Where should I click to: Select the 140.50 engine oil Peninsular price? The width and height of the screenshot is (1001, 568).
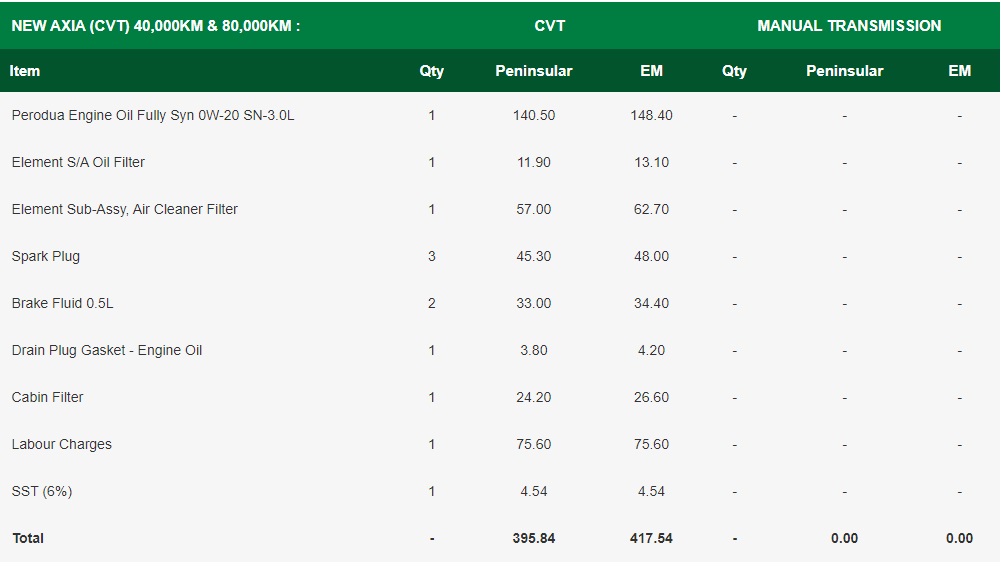533,115
